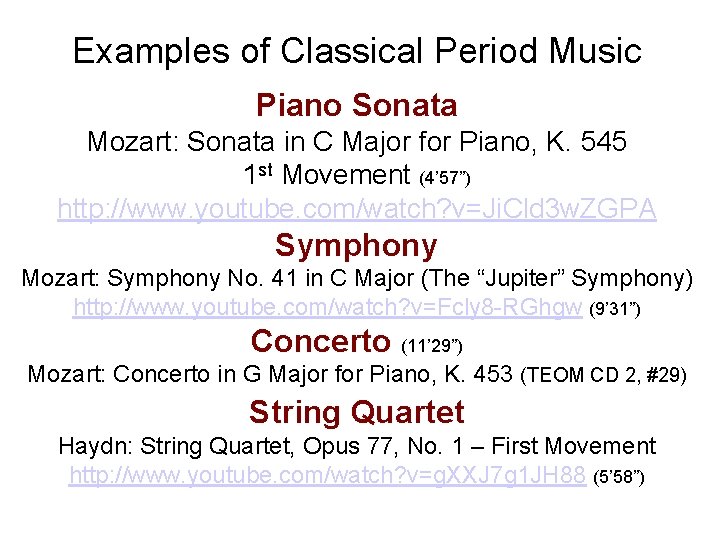Select the 5'58" duration label

pos(619,477)
